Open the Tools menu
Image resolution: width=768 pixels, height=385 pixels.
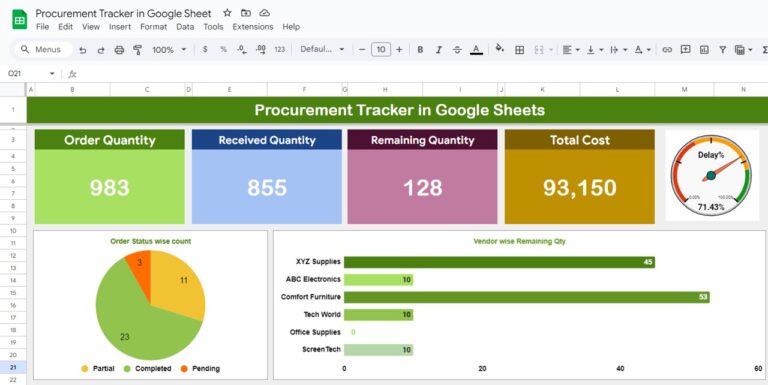(213, 27)
